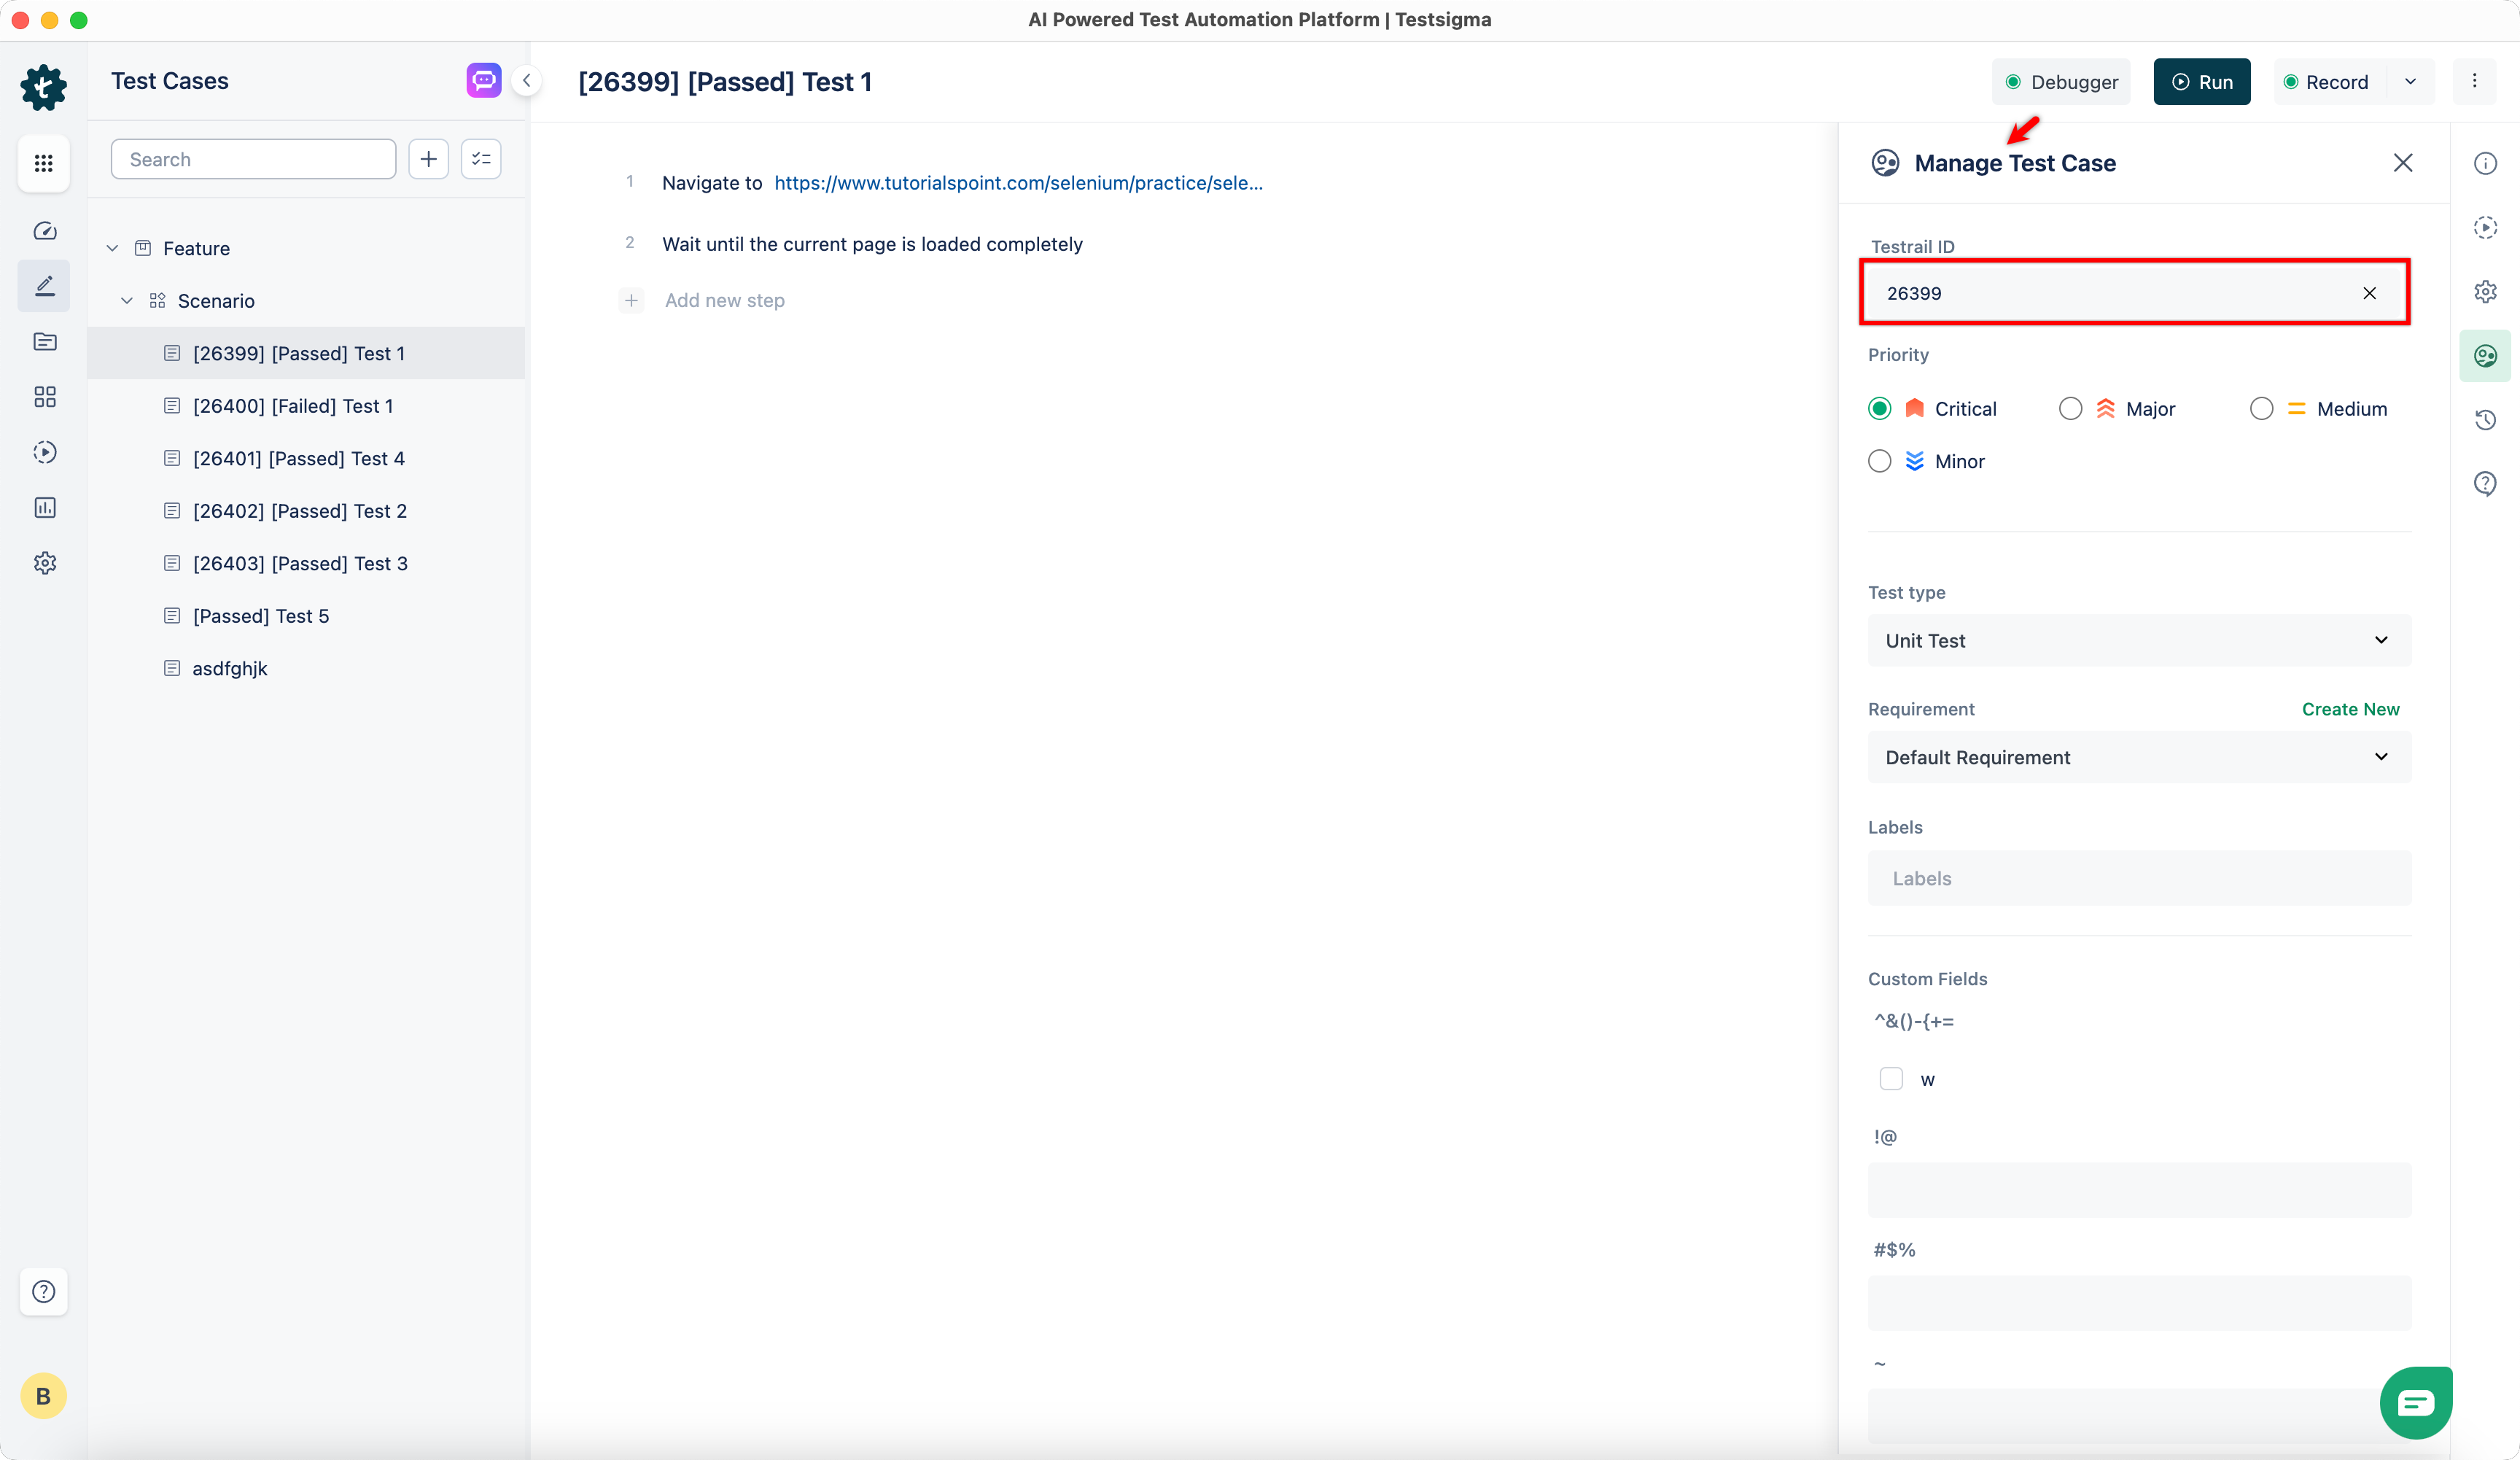This screenshot has height=1460, width=2520.
Task: Open the Elements grid icon in left sidebar
Action: [44, 397]
